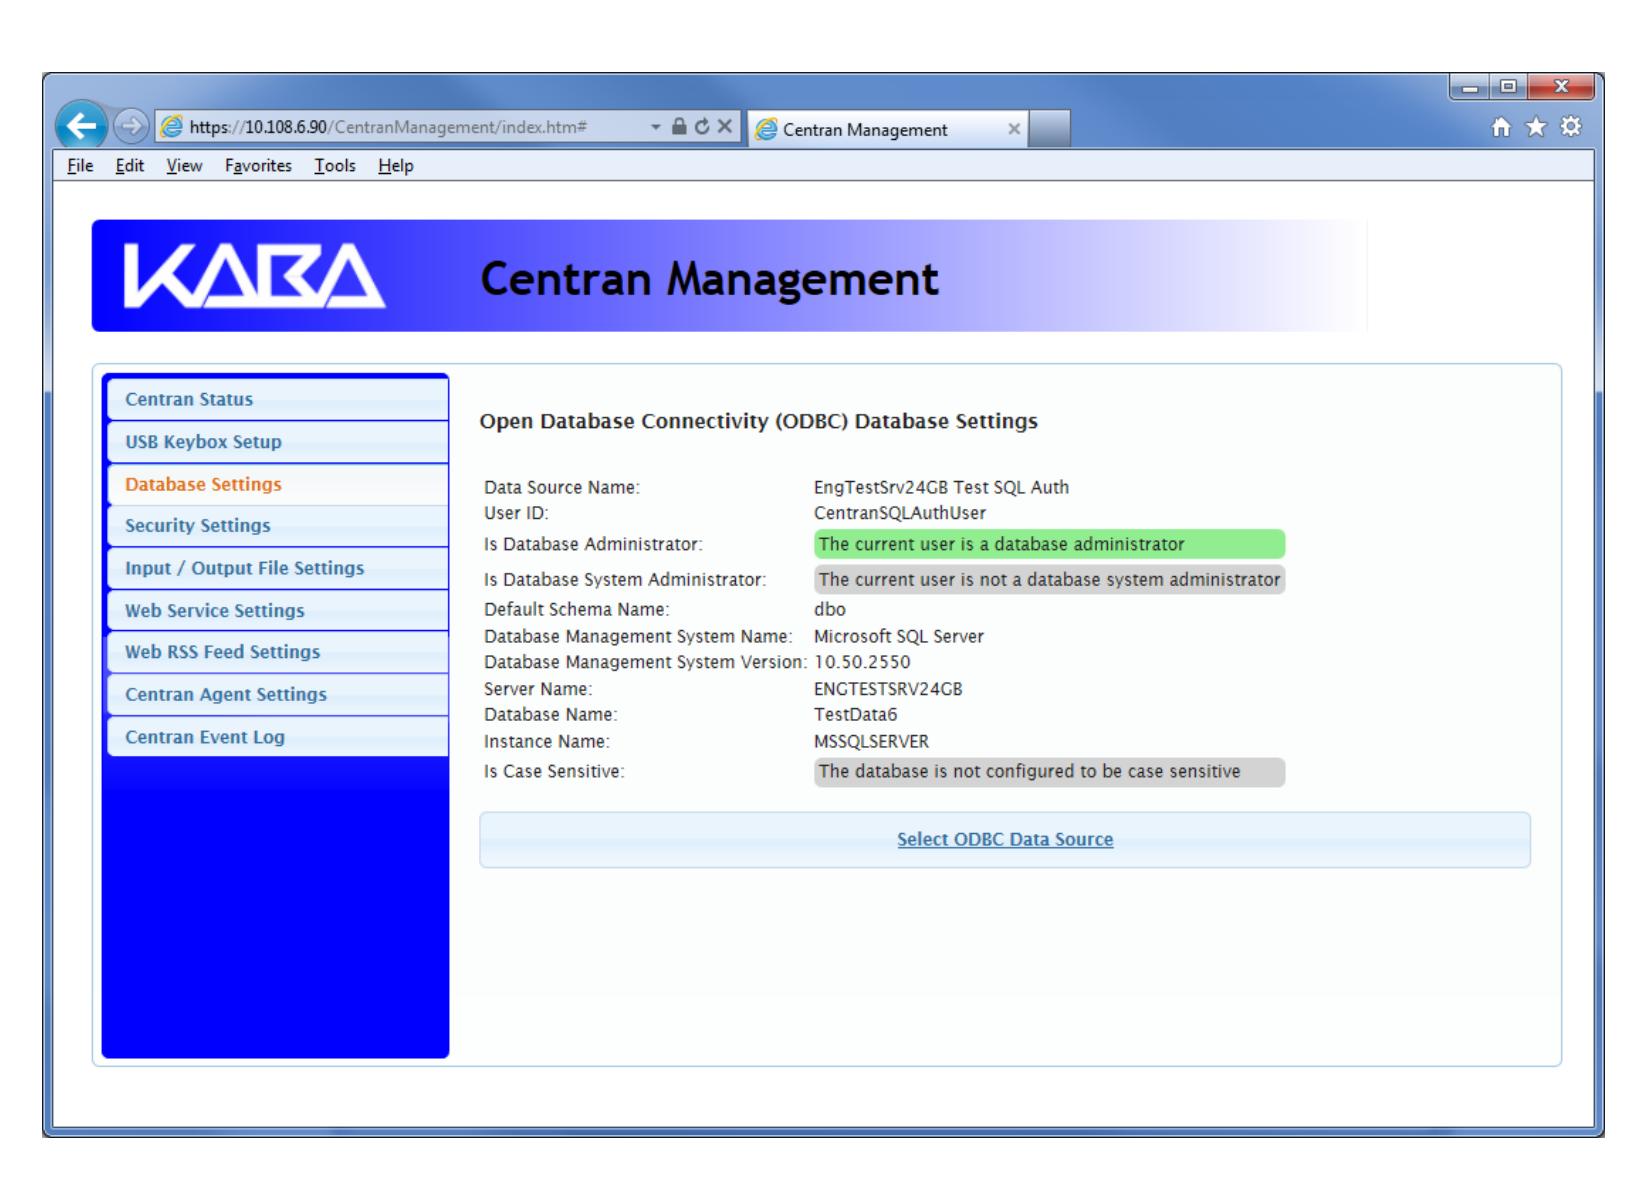The height and width of the screenshot is (1184, 1632).
Task: Open the Tools menu
Action: click(335, 166)
